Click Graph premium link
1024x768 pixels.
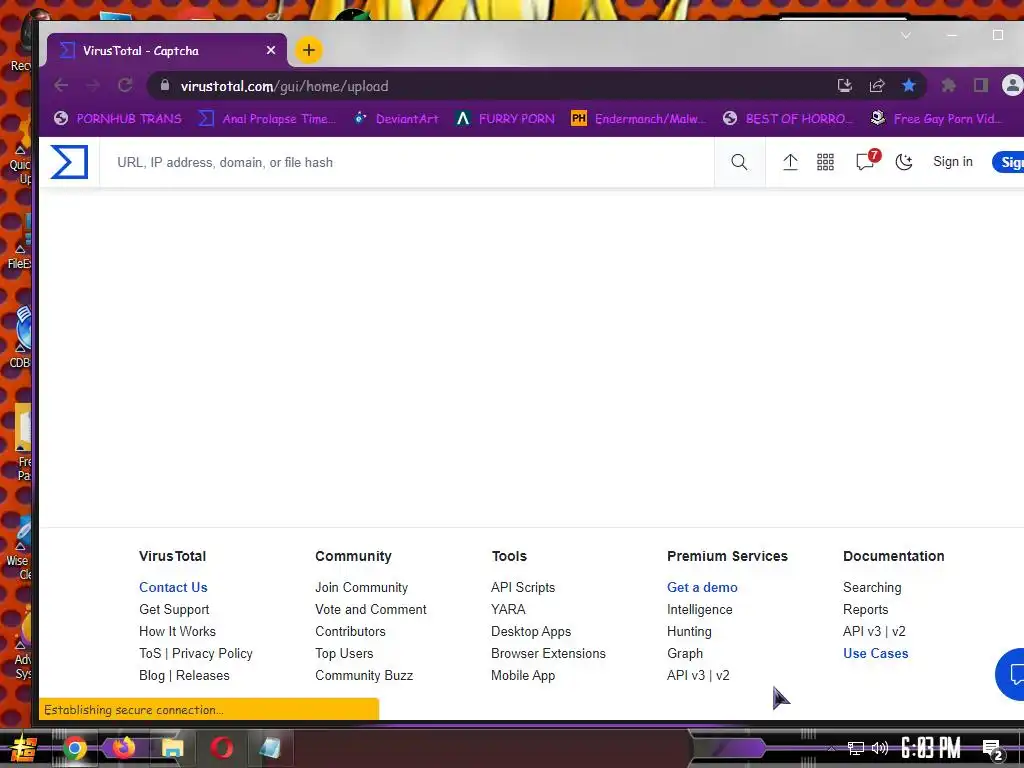(685, 653)
